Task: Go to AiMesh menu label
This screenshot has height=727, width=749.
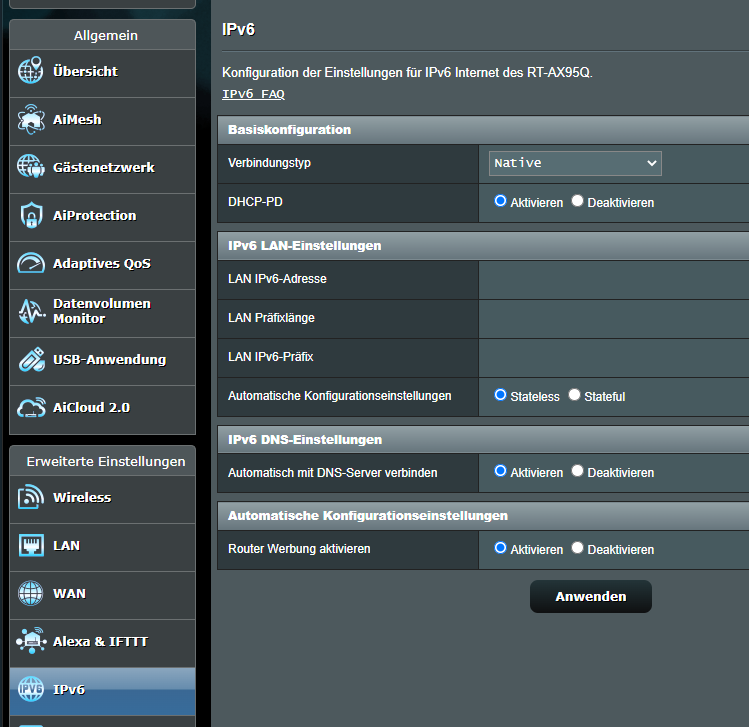Action: (x=77, y=119)
